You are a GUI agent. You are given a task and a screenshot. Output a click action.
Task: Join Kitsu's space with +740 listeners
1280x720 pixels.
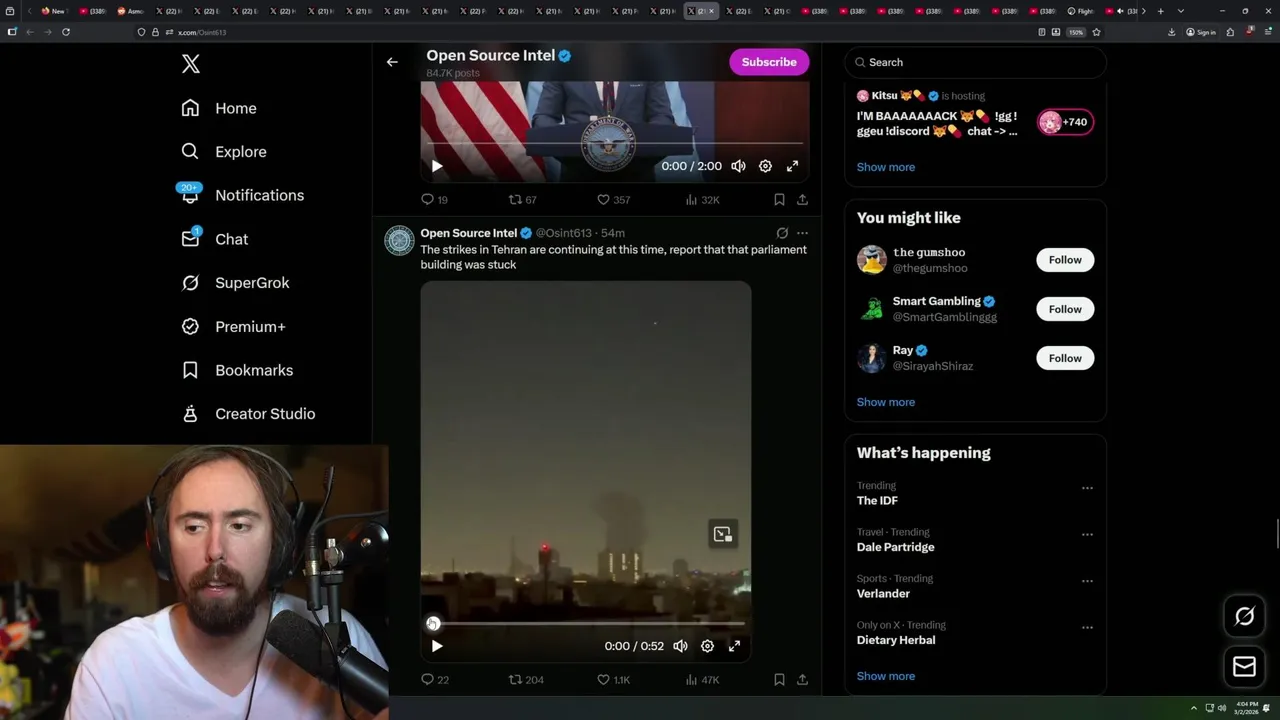click(1065, 122)
